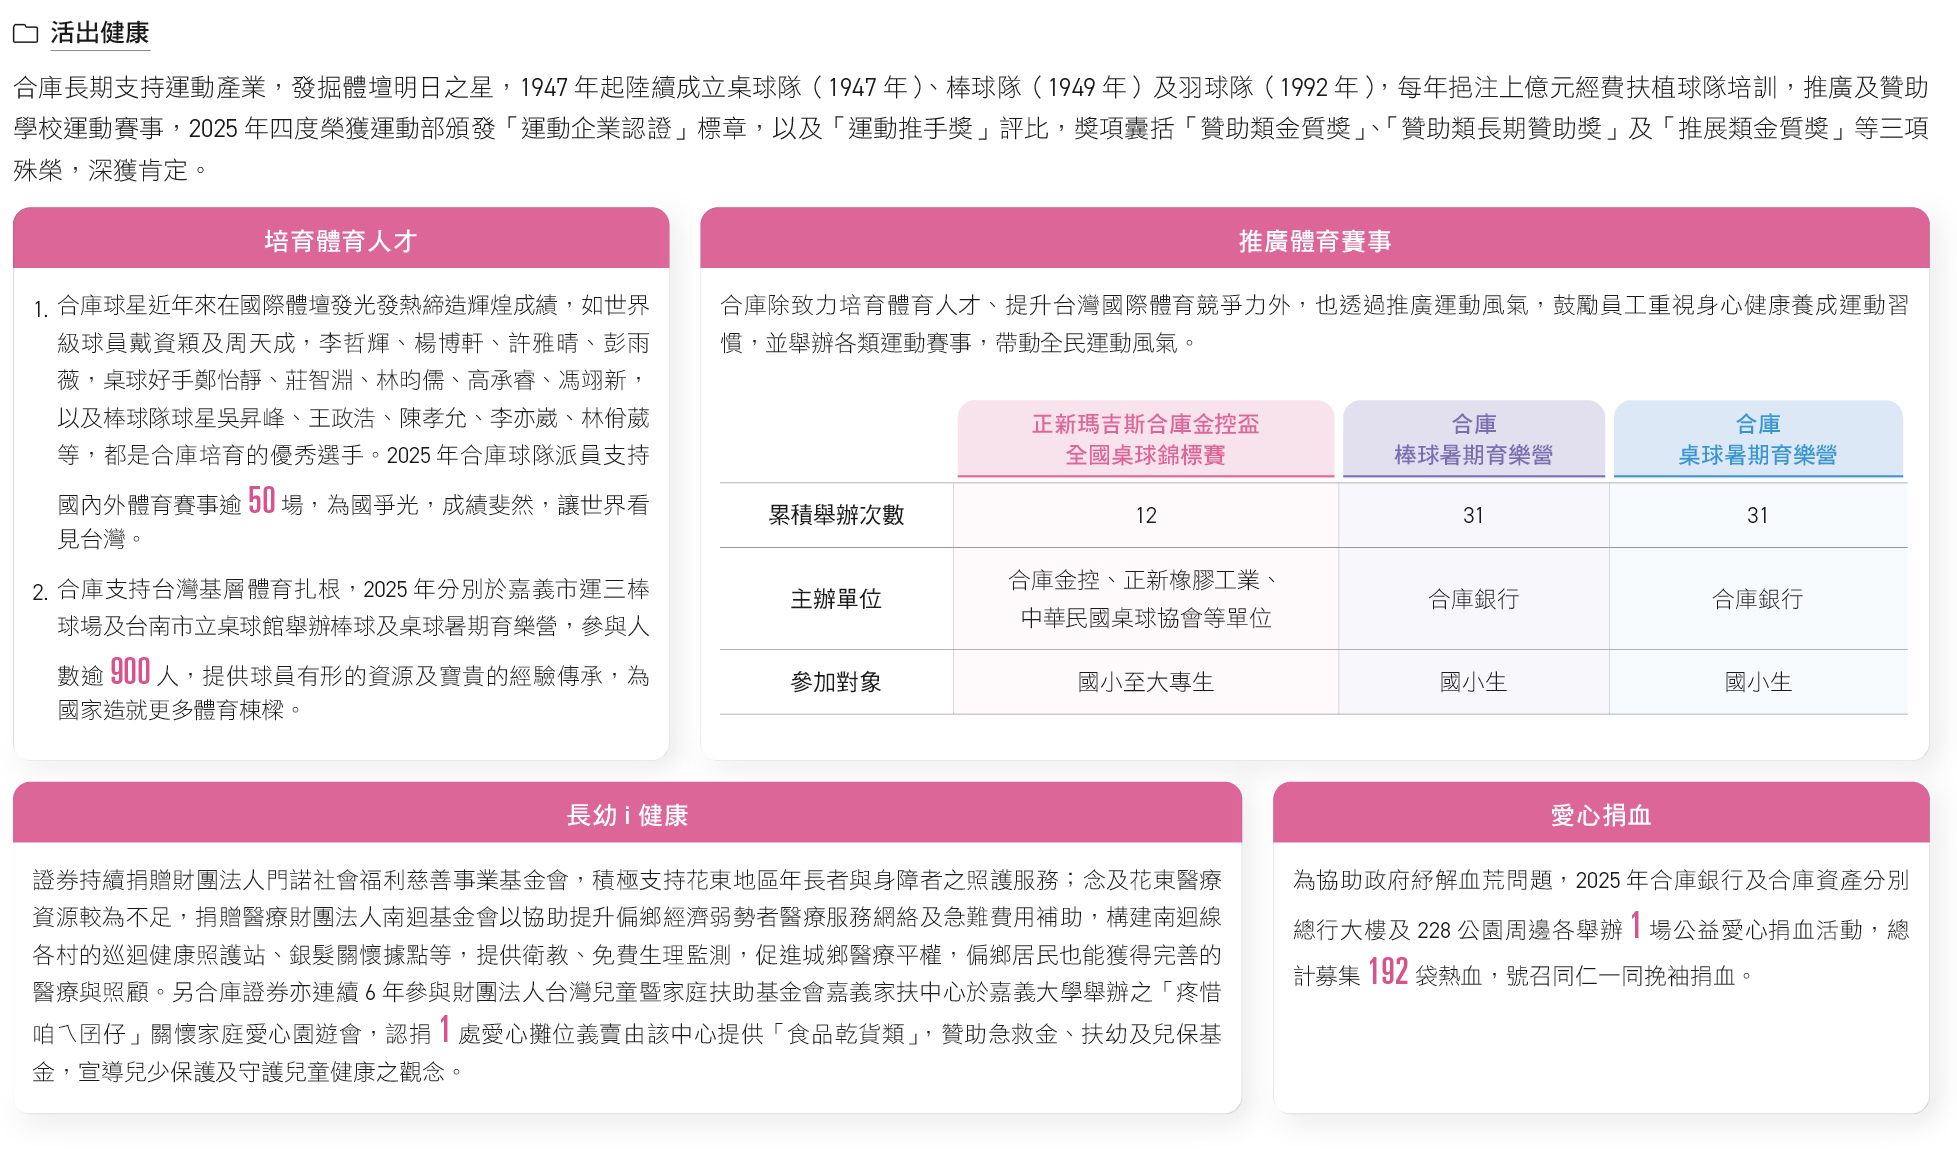Viewport: 1957px width, 1149px height.
Task: Click the 合庫銀行 cell under baseball camp
Action: 1473,598
